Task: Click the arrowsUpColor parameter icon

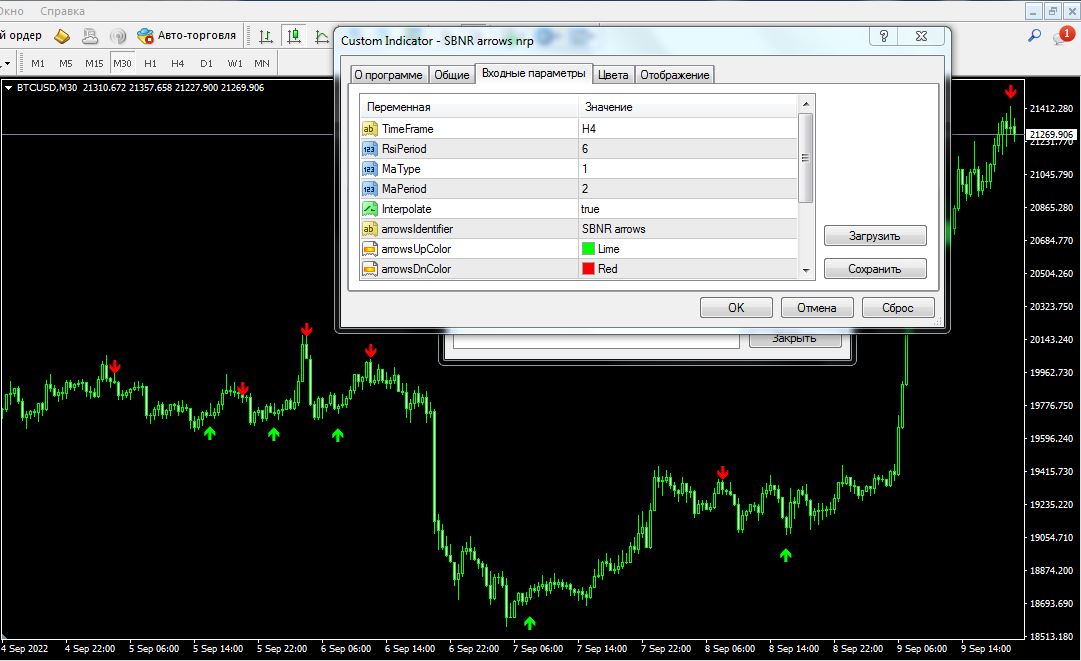Action: click(x=370, y=249)
